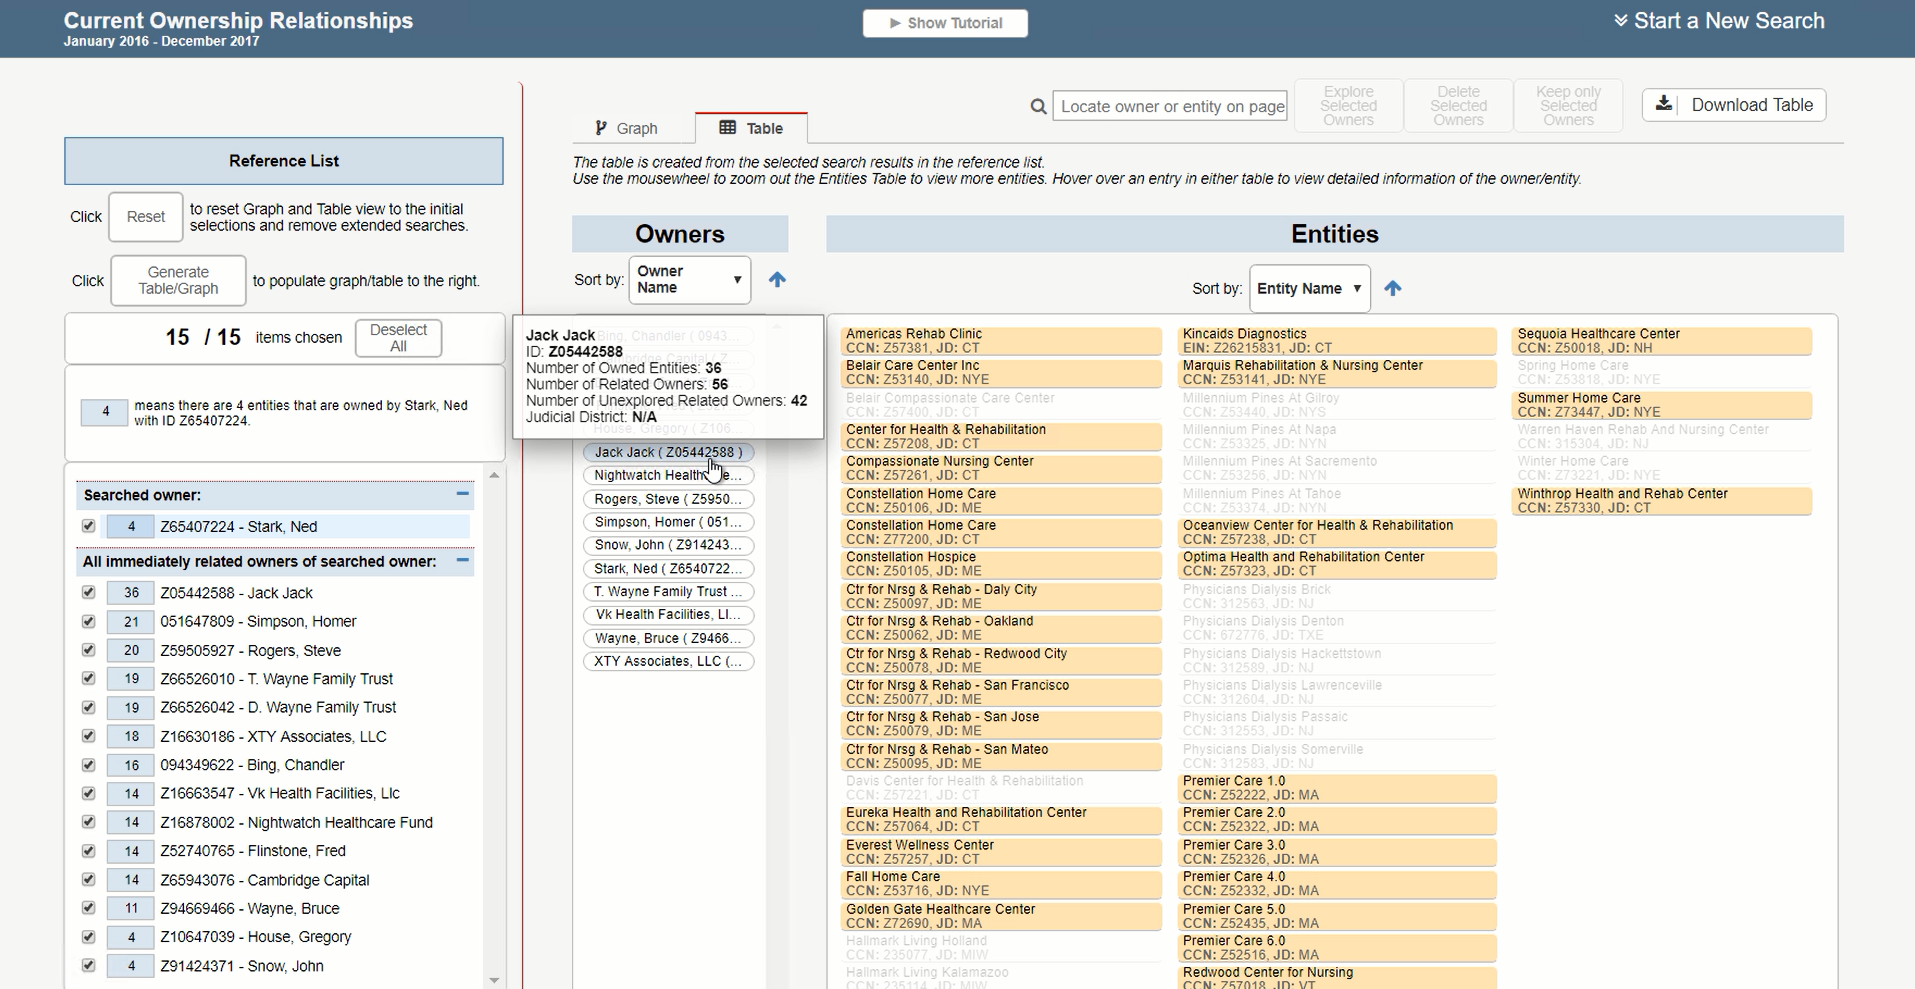1915x989 pixels.
Task: Click the Everest Wellness Center entity
Action: coord(1001,852)
